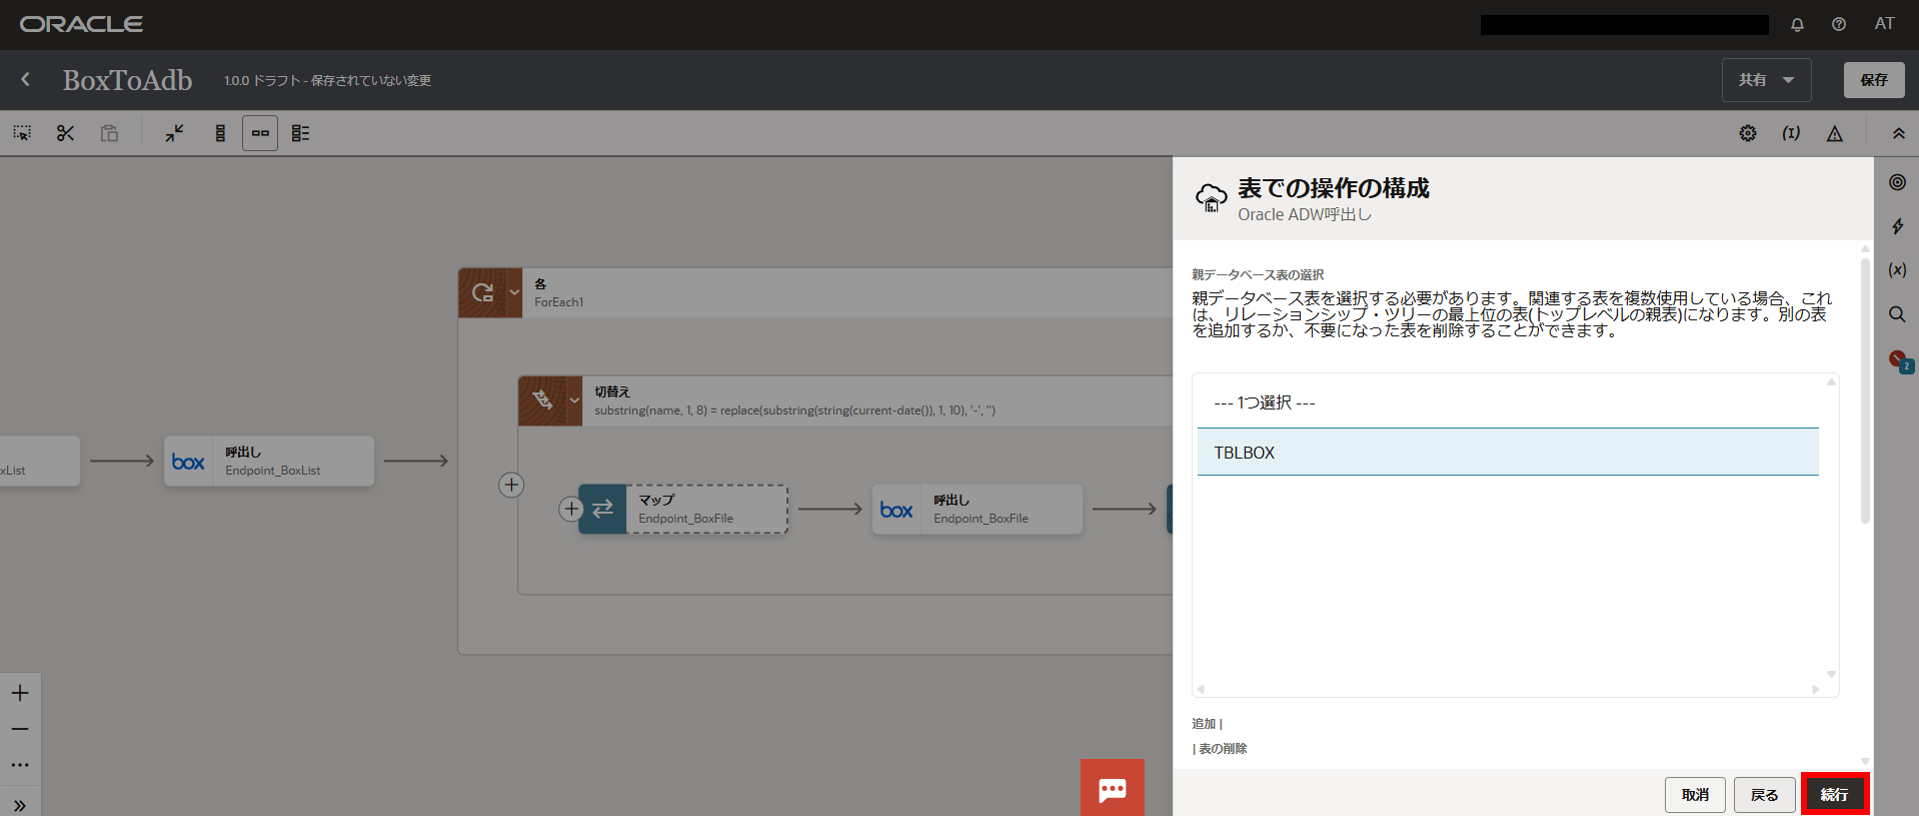Click the table list scroll-down arrow
The height and width of the screenshot is (816, 1919).
pyautogui.click(x=1831, y=674)
